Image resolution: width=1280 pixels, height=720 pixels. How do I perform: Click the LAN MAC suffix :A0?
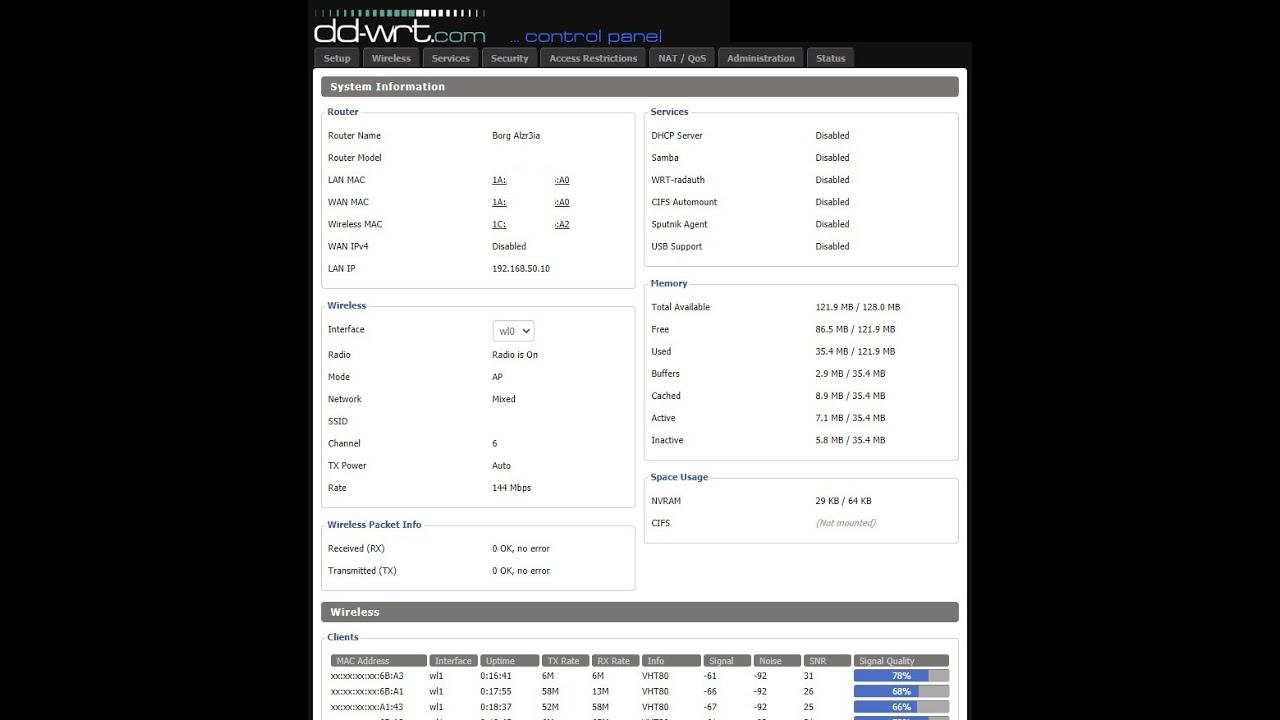point(562,180)
